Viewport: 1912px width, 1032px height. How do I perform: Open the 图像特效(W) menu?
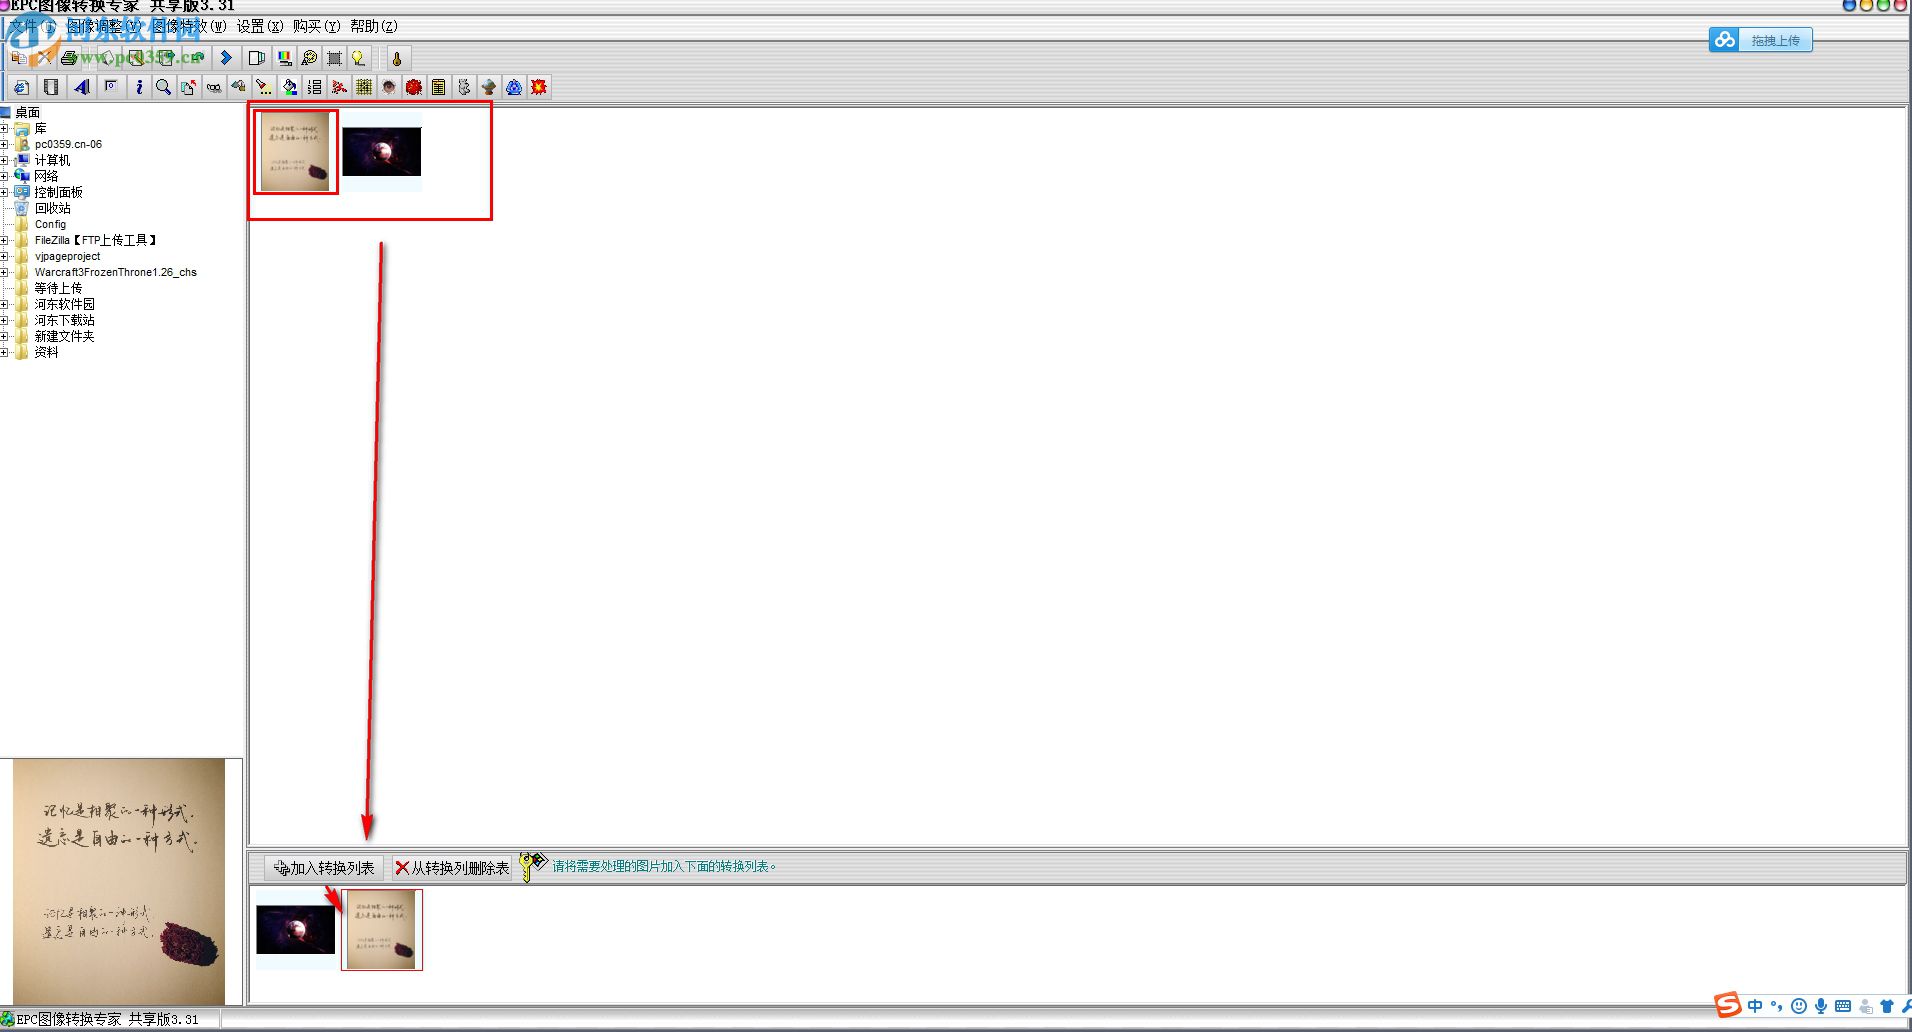click(x=190, y=26)
